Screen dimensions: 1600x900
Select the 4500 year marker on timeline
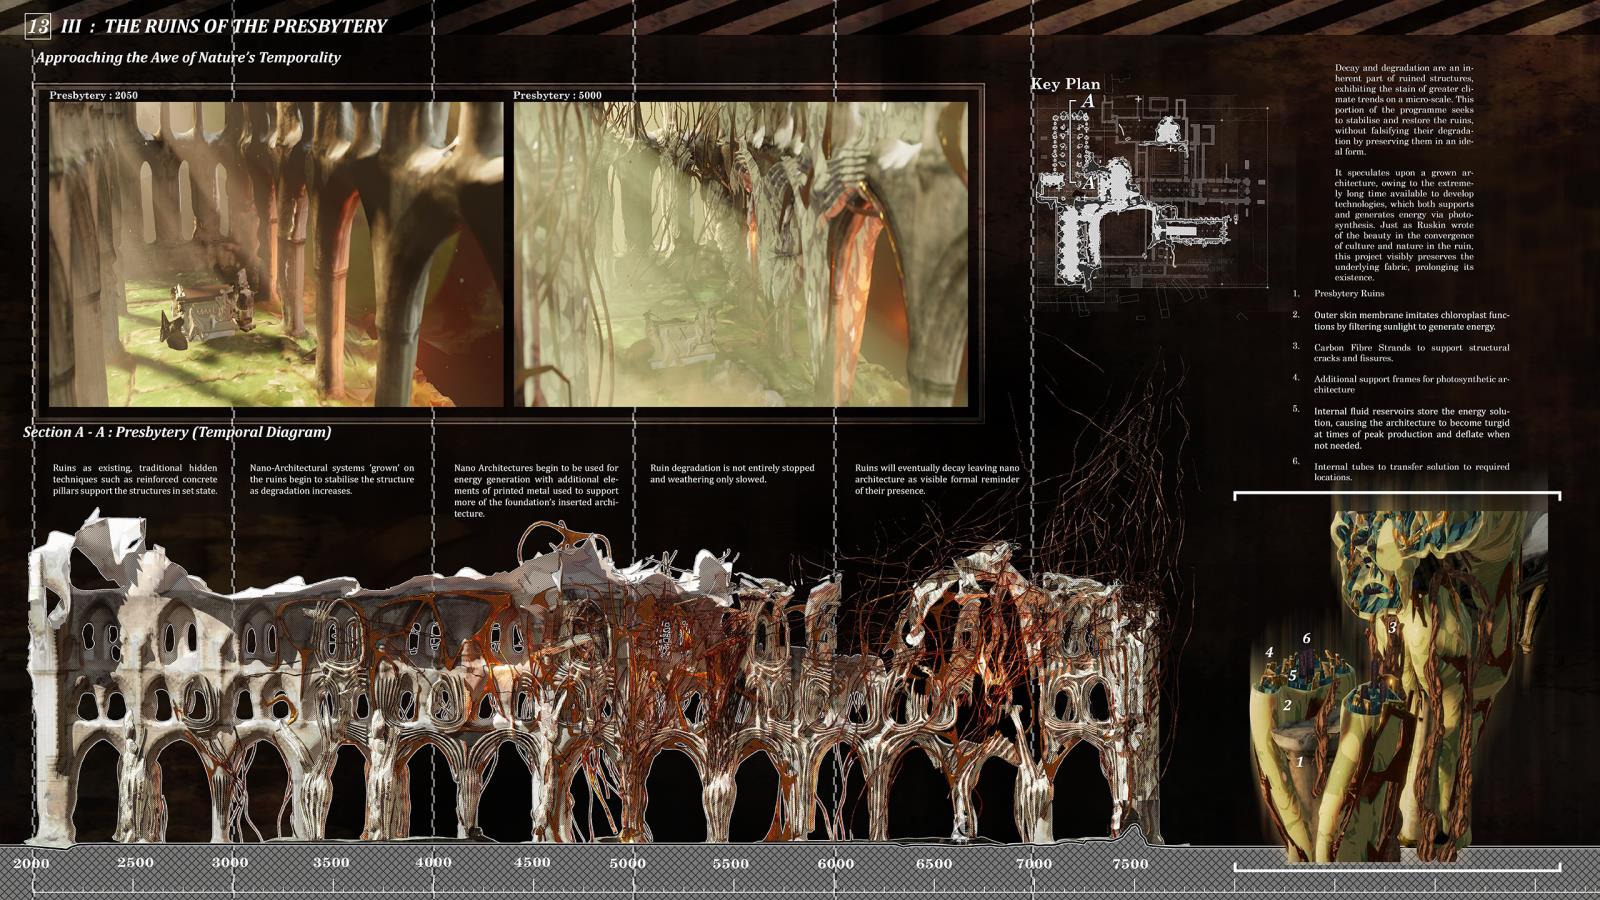click(532, 862)
